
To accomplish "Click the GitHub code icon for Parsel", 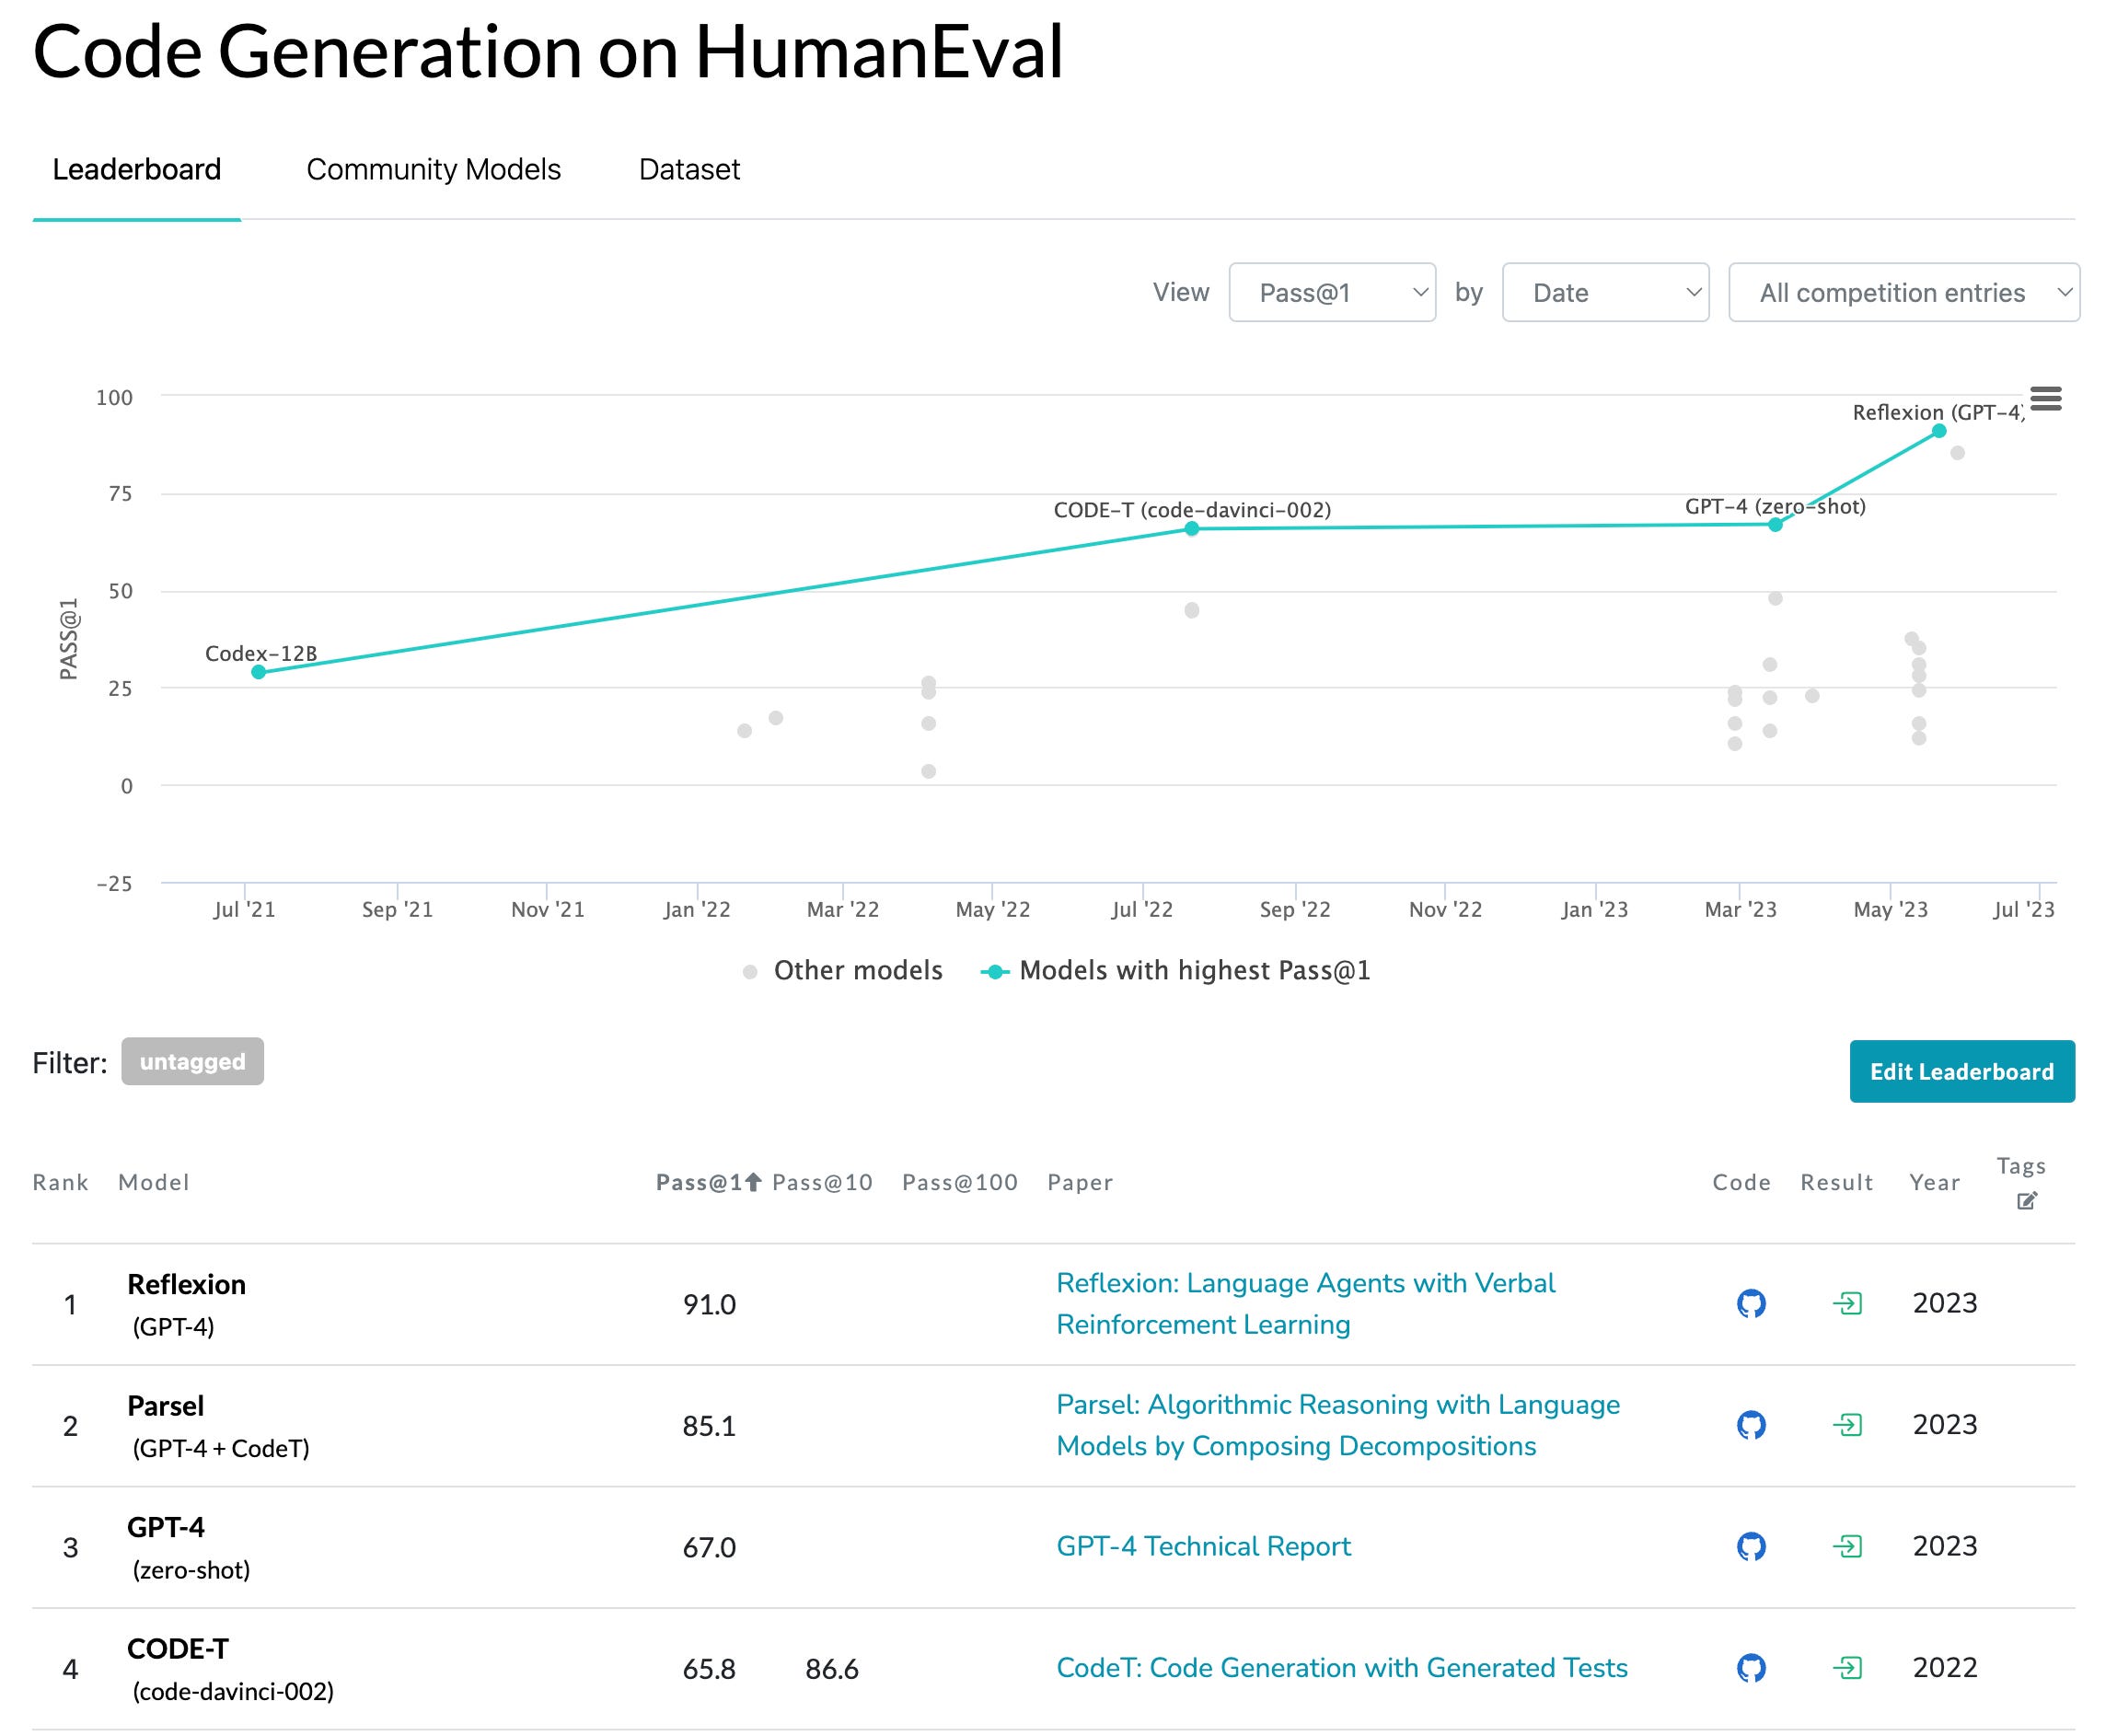I will click(x=1751, y=1424).
